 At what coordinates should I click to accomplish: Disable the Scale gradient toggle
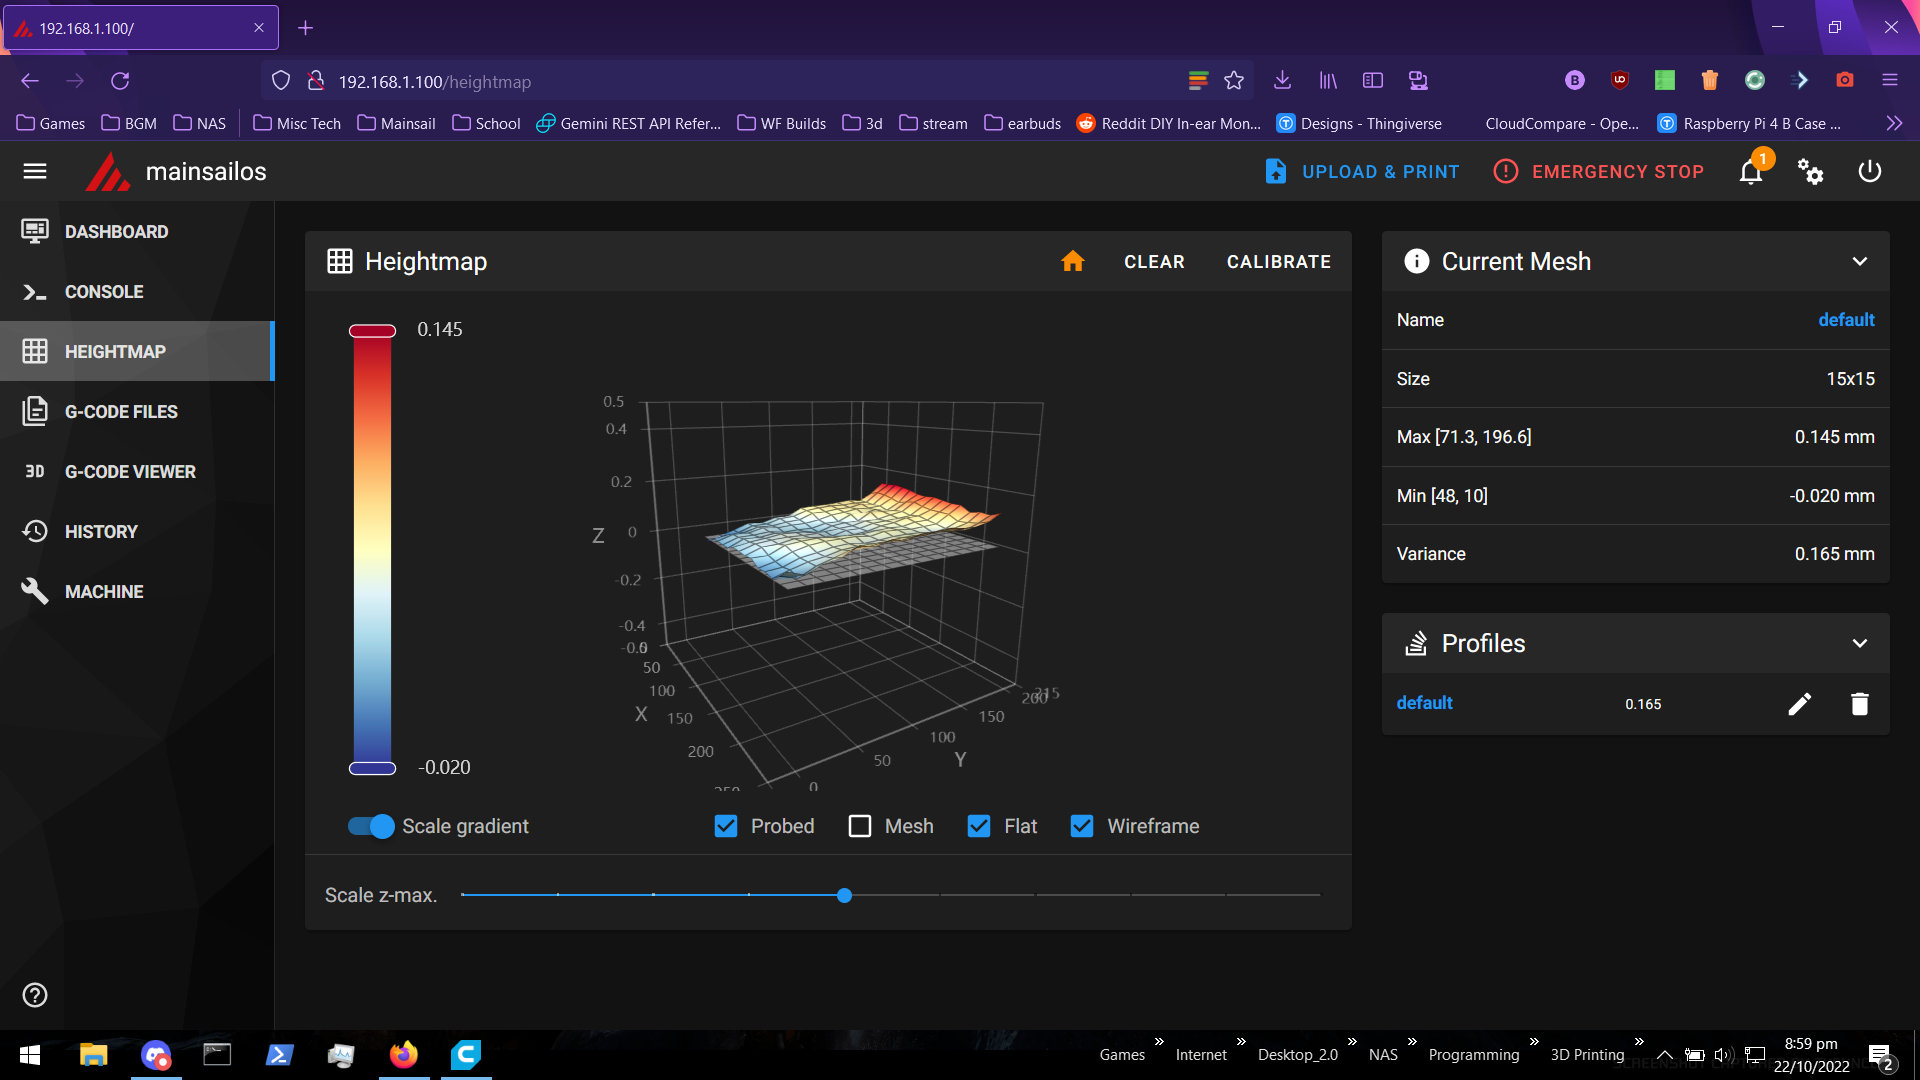[369, 826]
